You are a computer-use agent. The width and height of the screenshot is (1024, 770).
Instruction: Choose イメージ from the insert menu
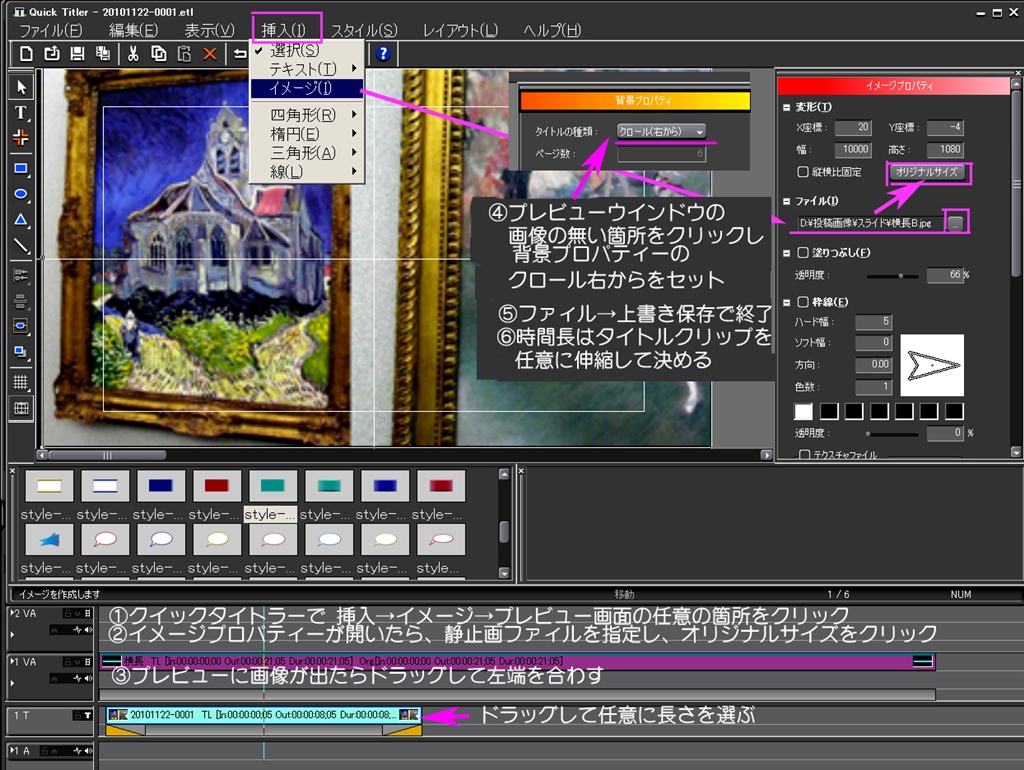click(x=300, y=88)
